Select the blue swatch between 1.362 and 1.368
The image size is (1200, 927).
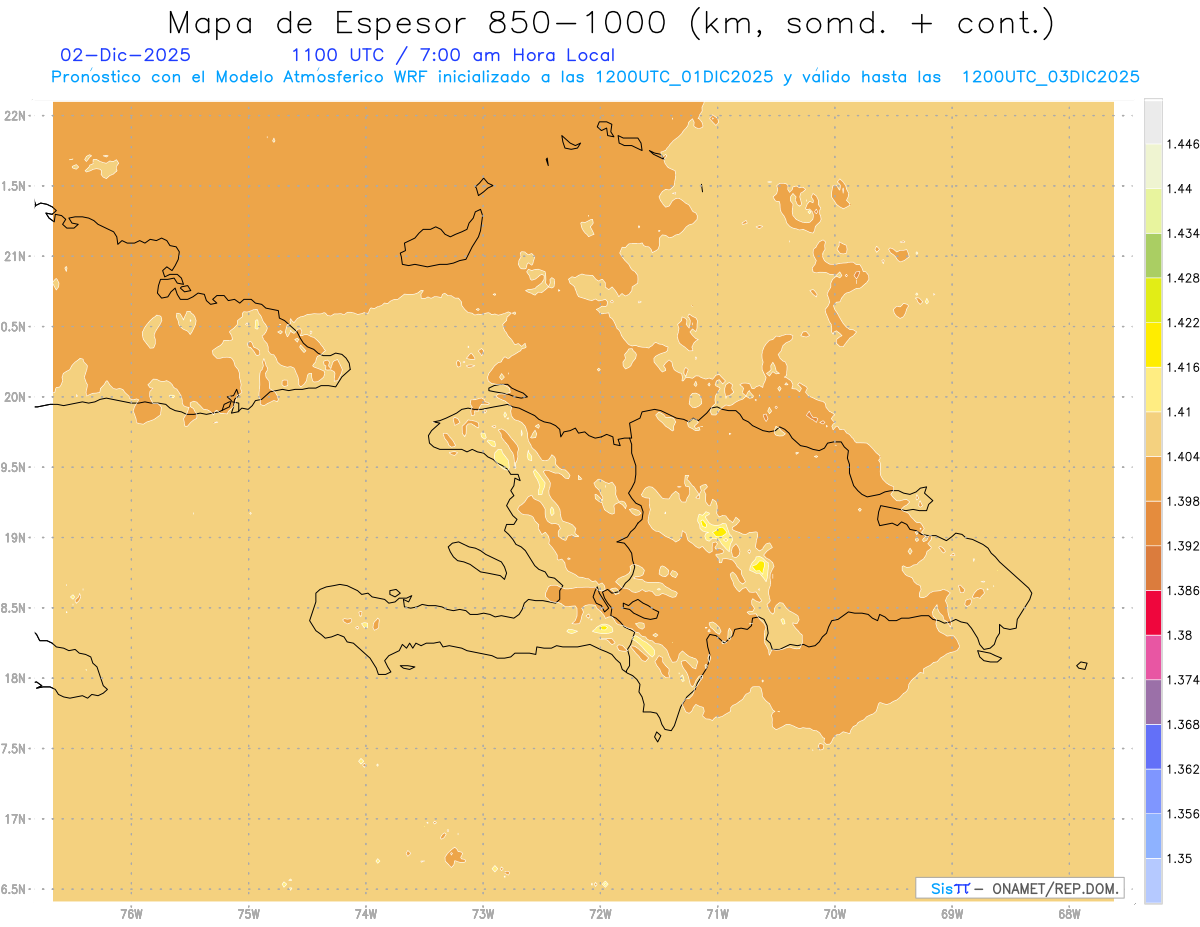[1153, 746]
